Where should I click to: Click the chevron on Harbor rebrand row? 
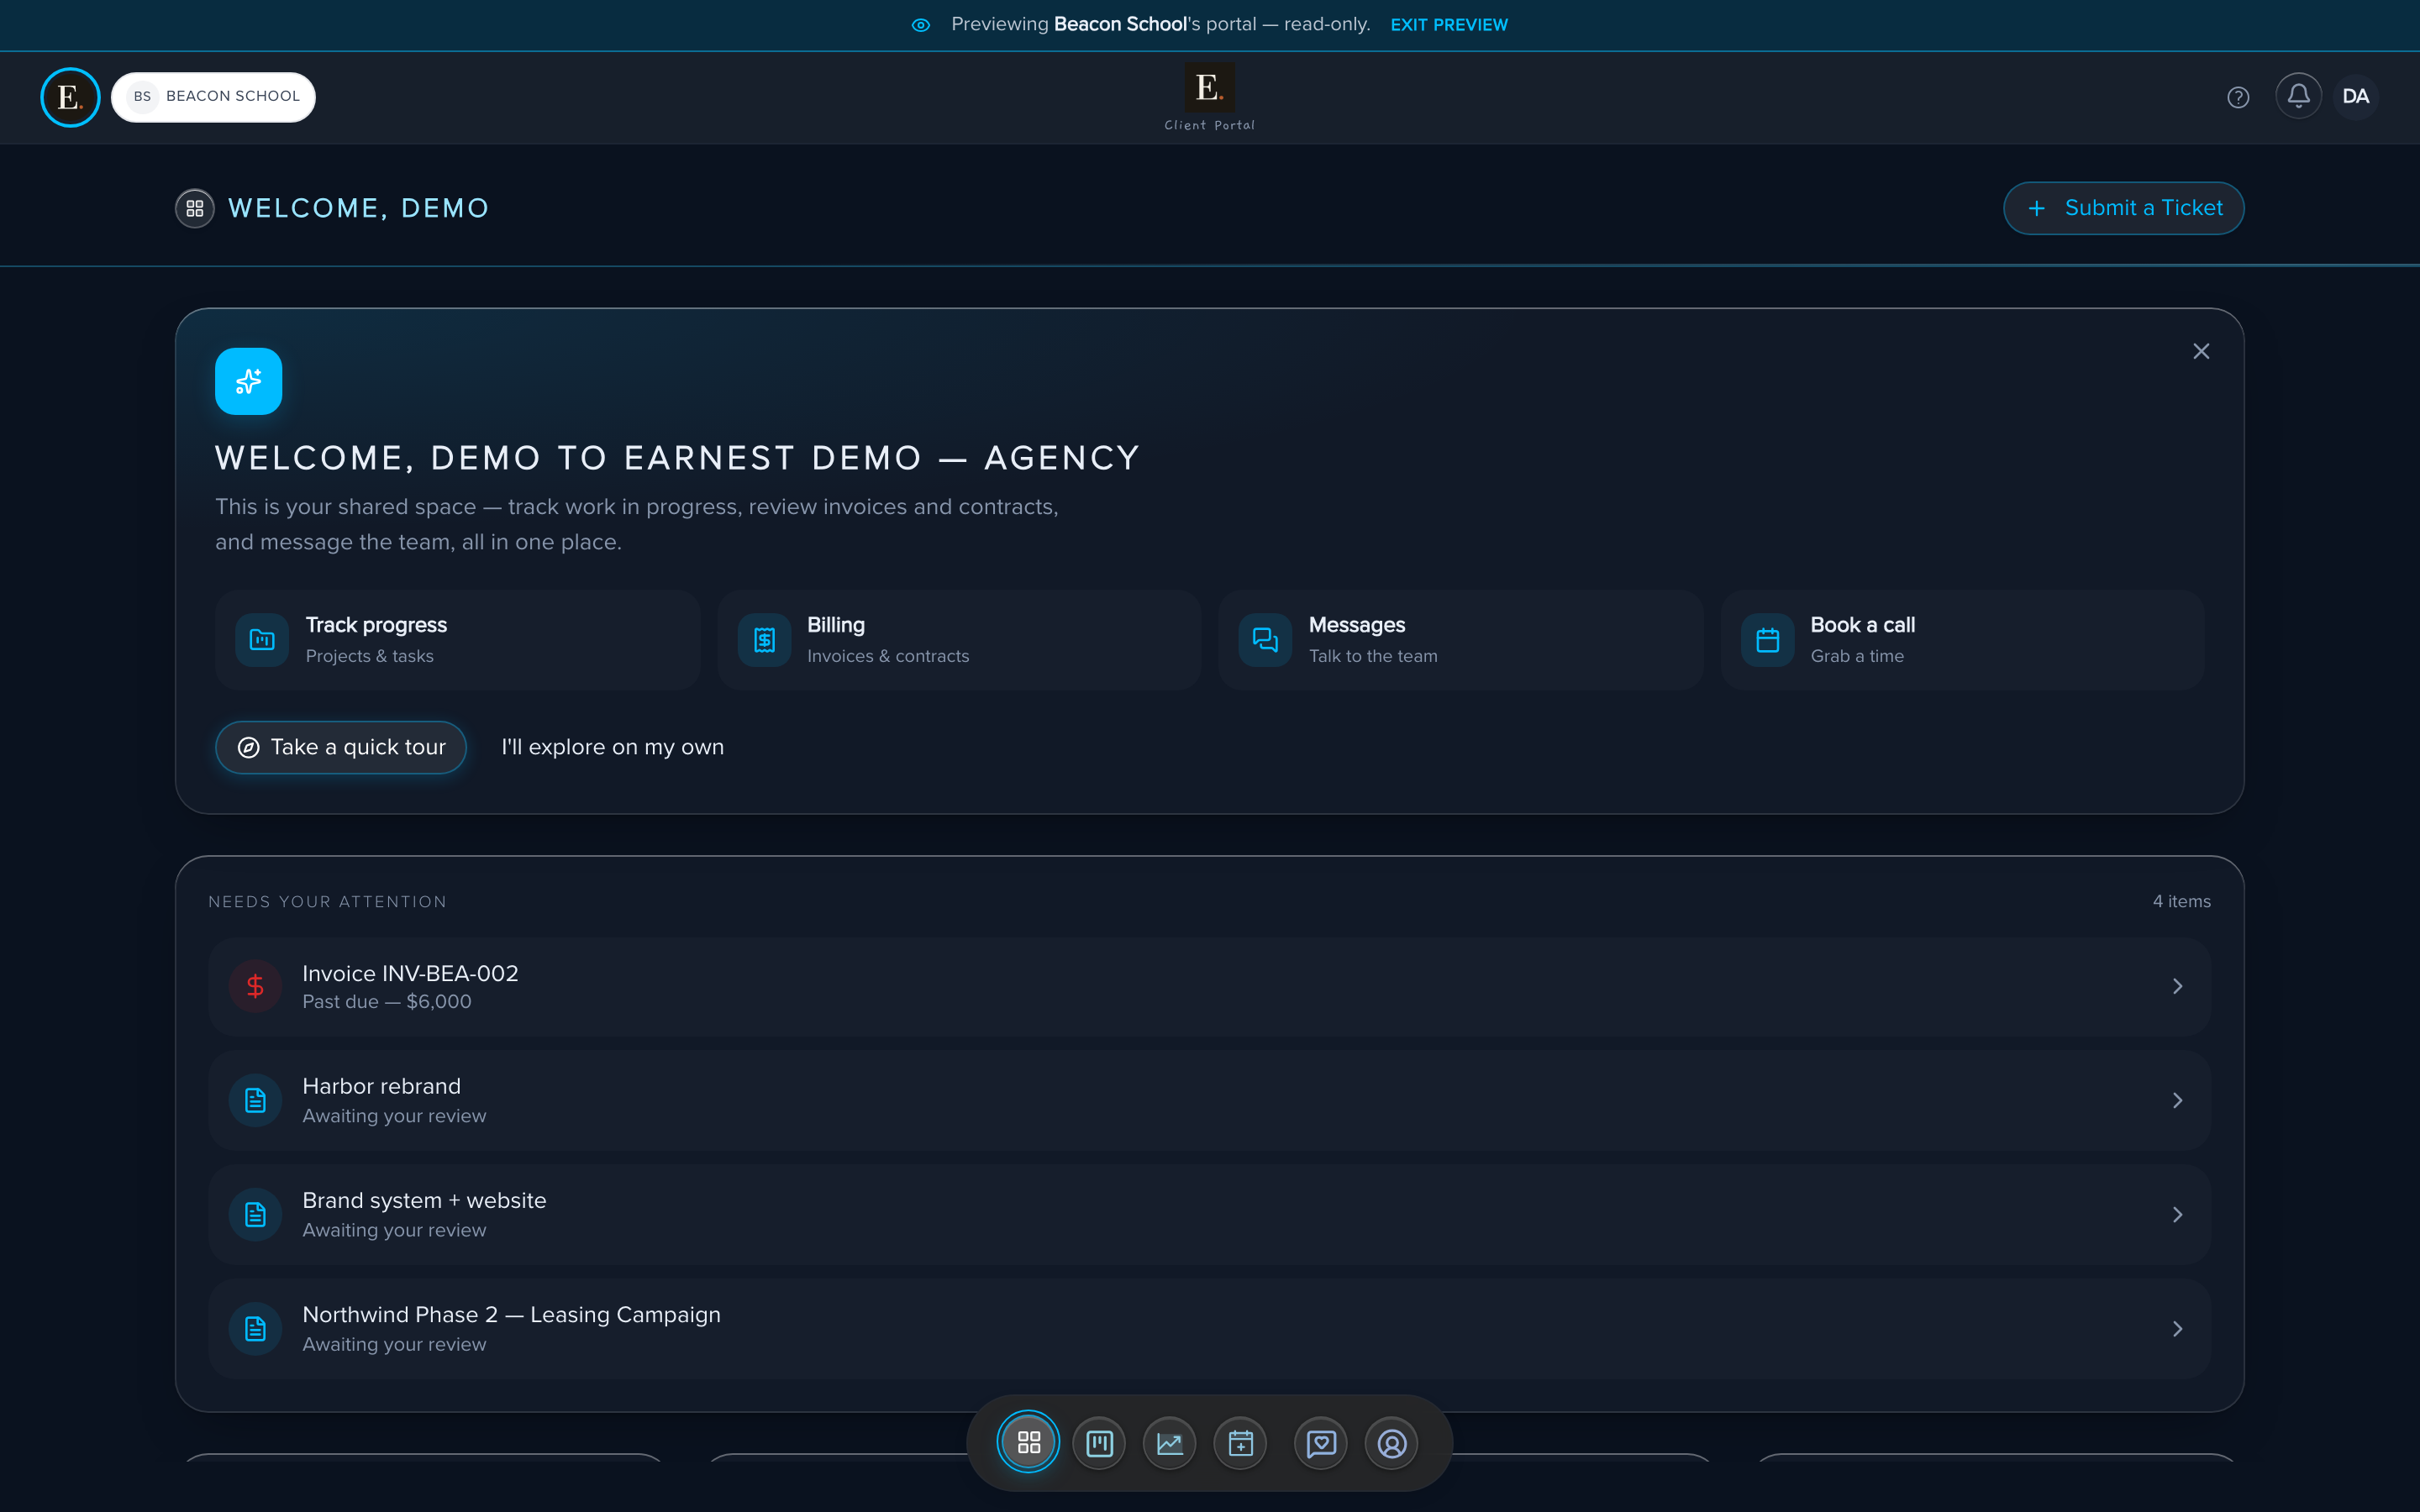(2177, 1100)
